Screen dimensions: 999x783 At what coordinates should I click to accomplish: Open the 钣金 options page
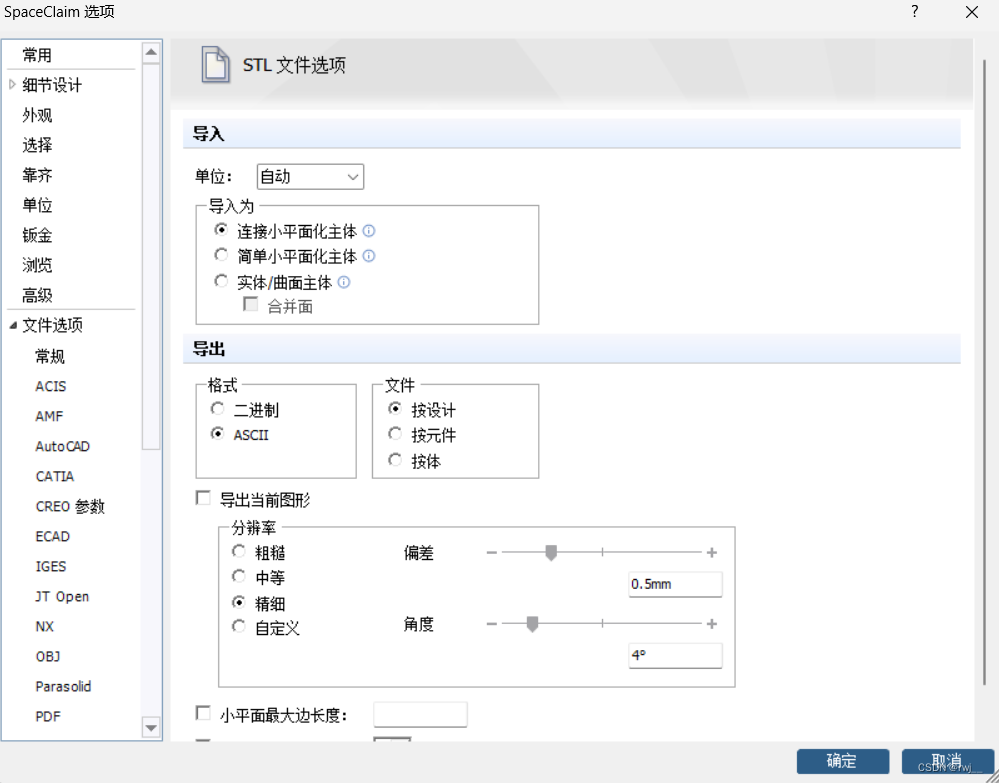pyautogui.click(x=37, y=235)
